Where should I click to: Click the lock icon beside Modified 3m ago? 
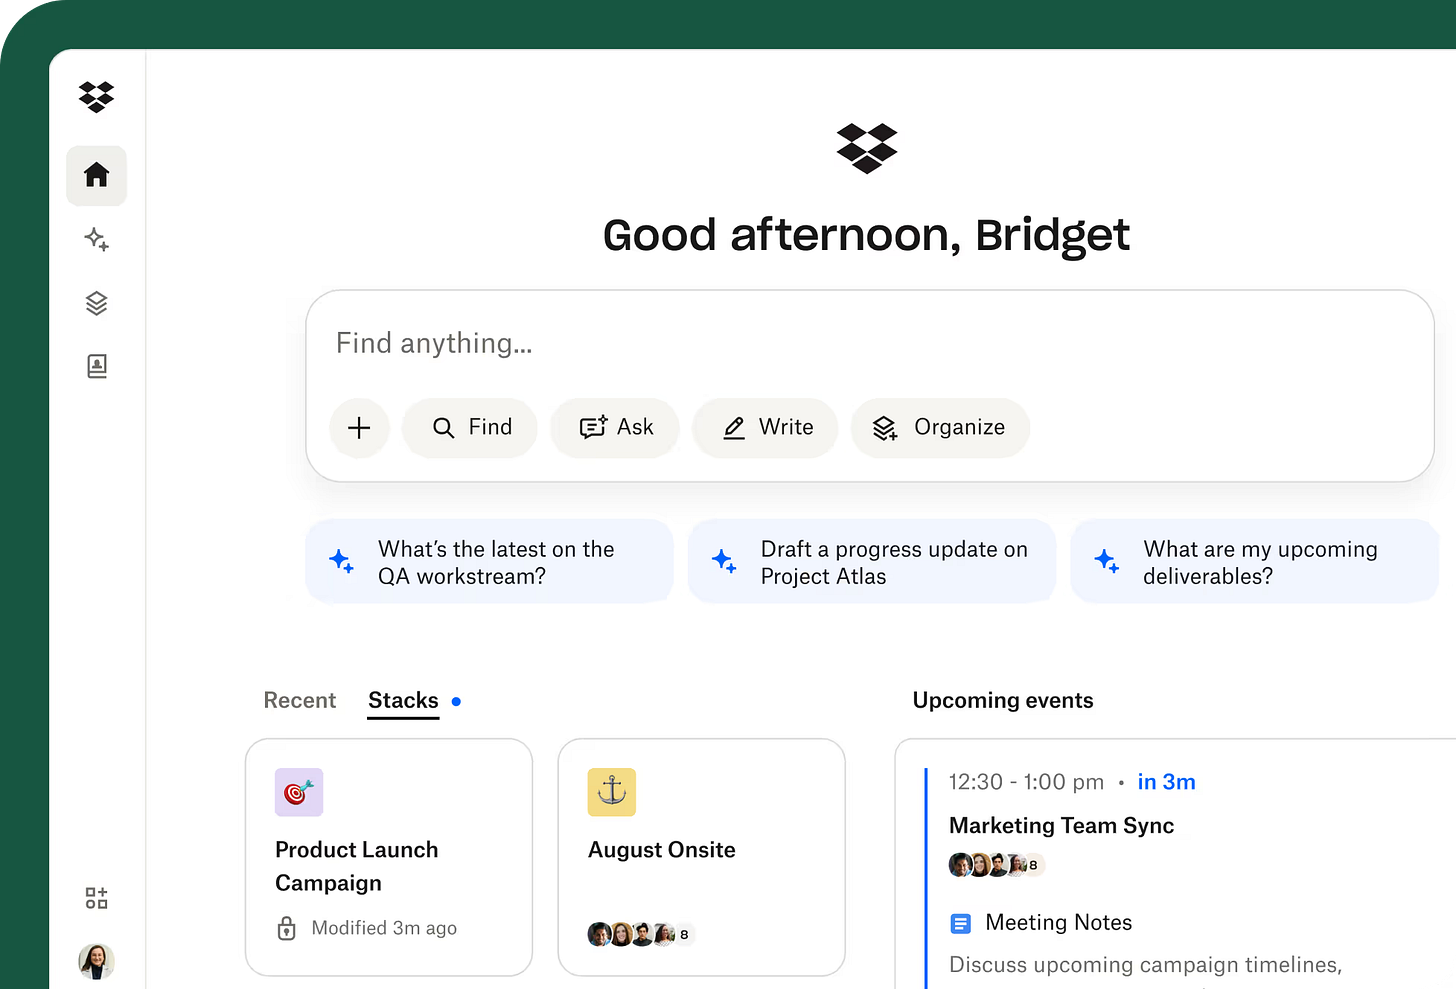[287, 928]
